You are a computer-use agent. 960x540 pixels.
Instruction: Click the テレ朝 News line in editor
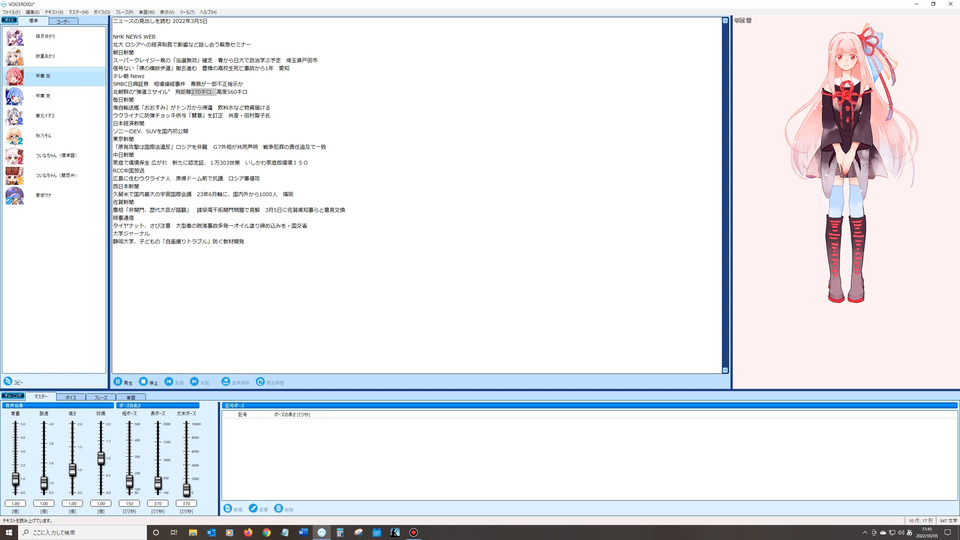pos(129,76)
